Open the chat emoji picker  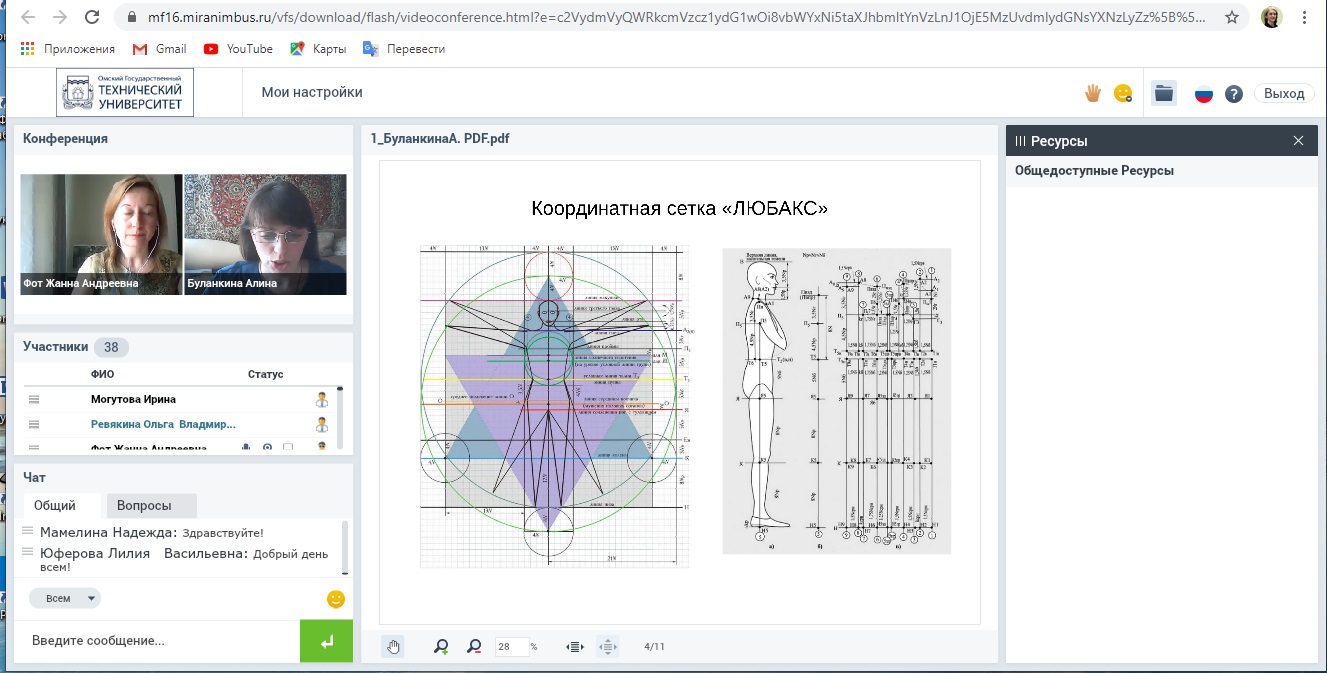point(336,599)
